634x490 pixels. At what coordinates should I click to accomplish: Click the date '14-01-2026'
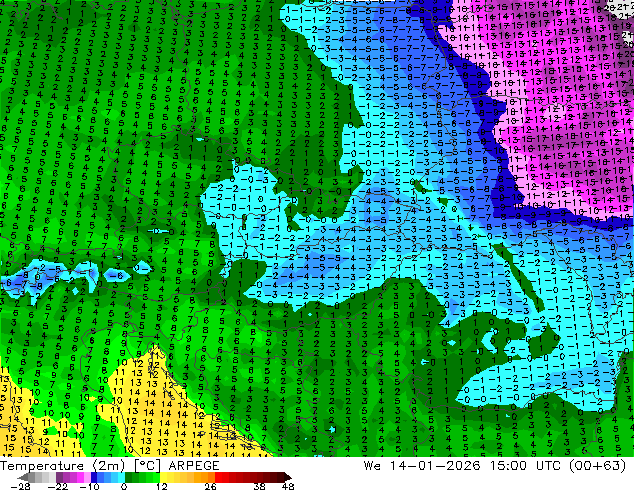coord(435,466)
